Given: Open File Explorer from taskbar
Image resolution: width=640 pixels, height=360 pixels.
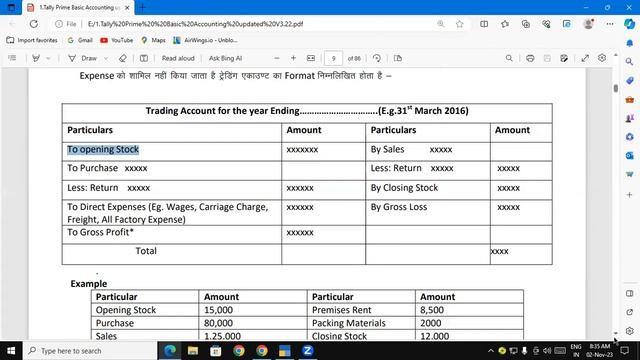Looking at the screenshot, I should 193,351.
